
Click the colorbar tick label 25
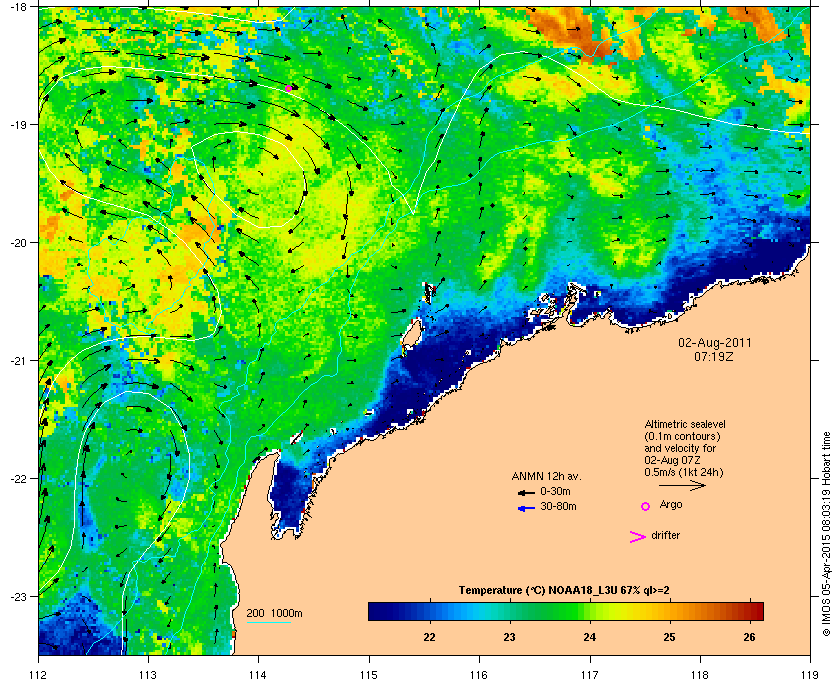coord(670,637)
